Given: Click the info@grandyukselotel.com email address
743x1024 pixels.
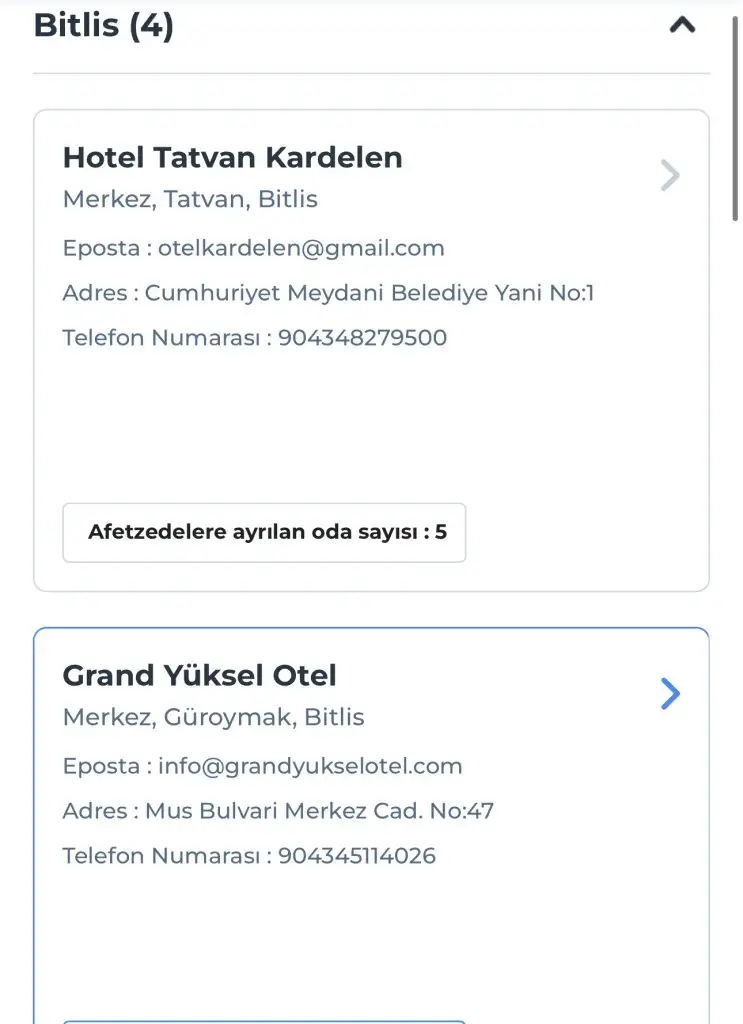Looking at the screenshot, I should 310,766.
